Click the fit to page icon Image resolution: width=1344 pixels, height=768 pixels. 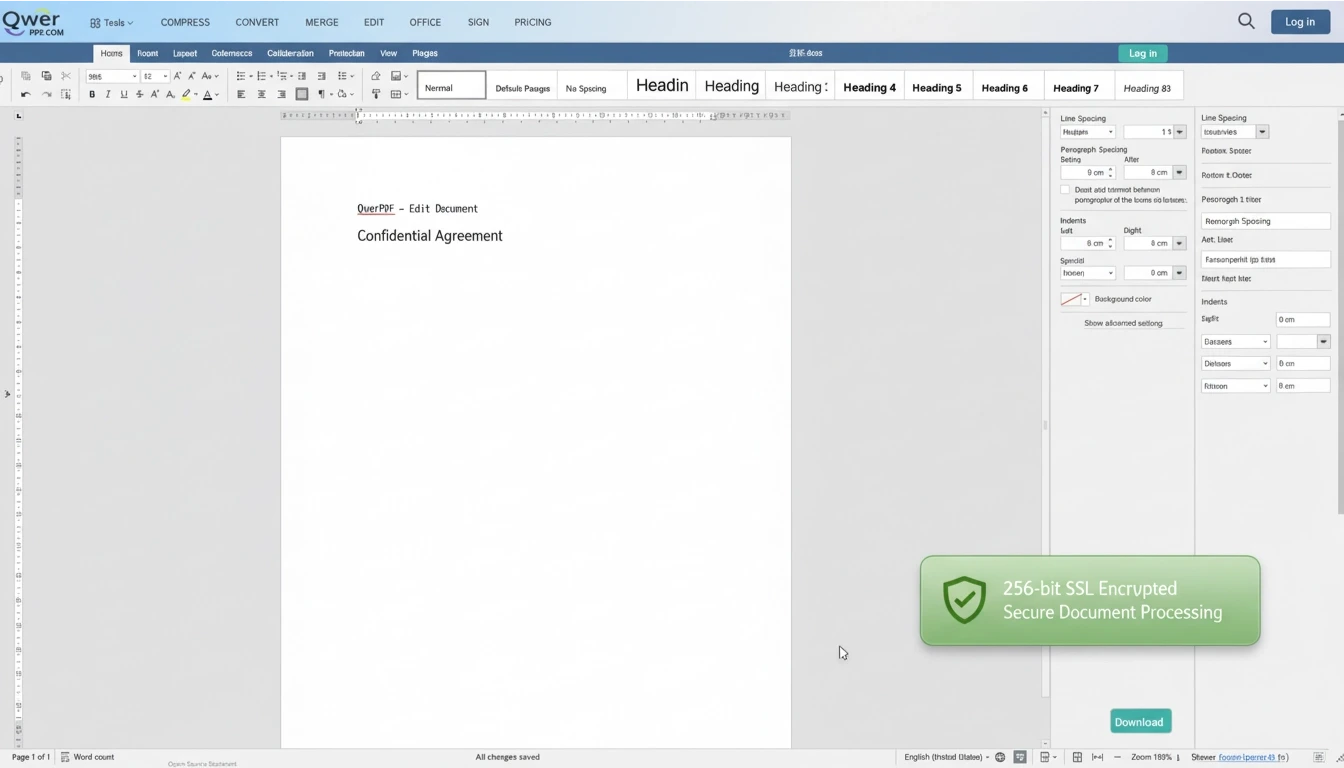pos(1077,757)
